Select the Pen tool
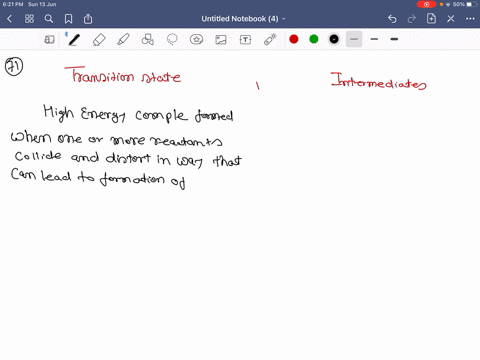The image size is (480, 360). (x=74, y=40)
